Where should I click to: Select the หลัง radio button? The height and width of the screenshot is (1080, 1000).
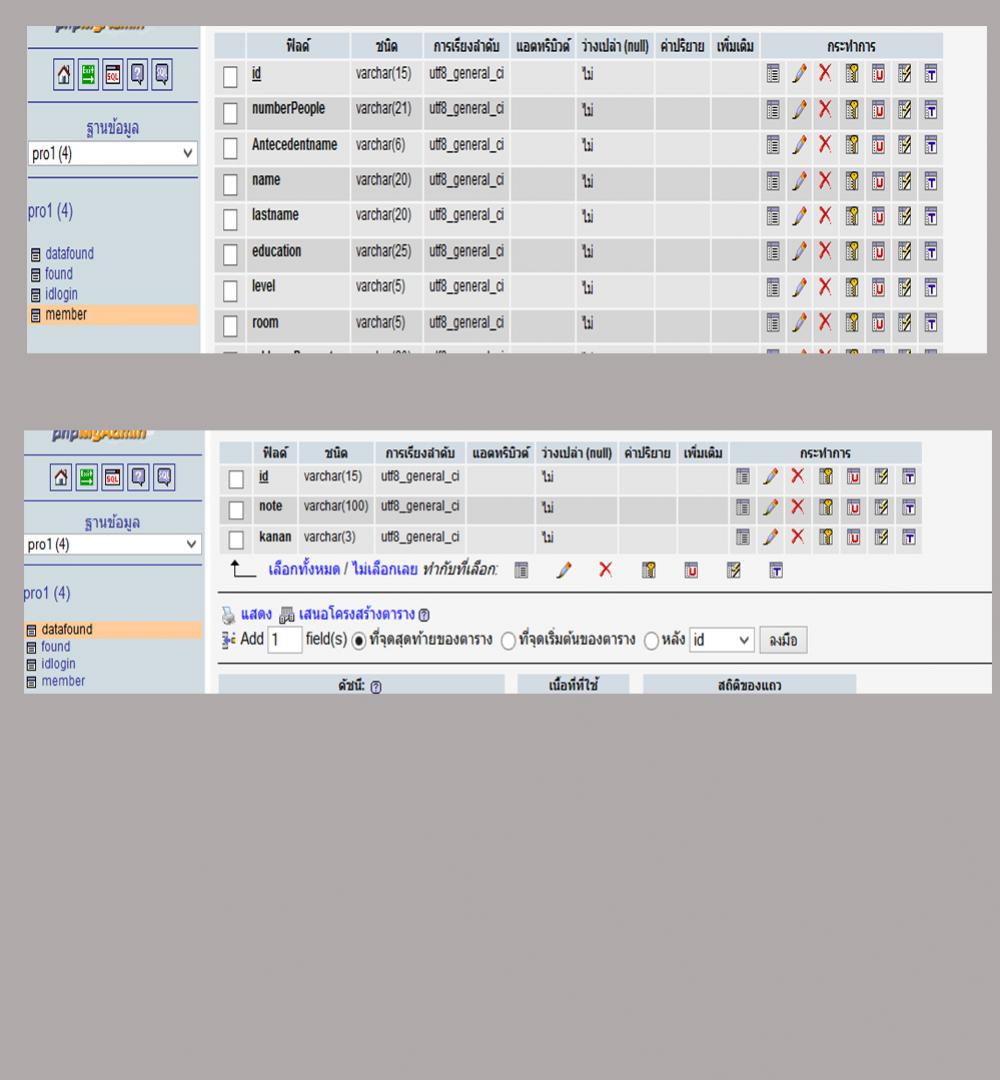(652, 641)
